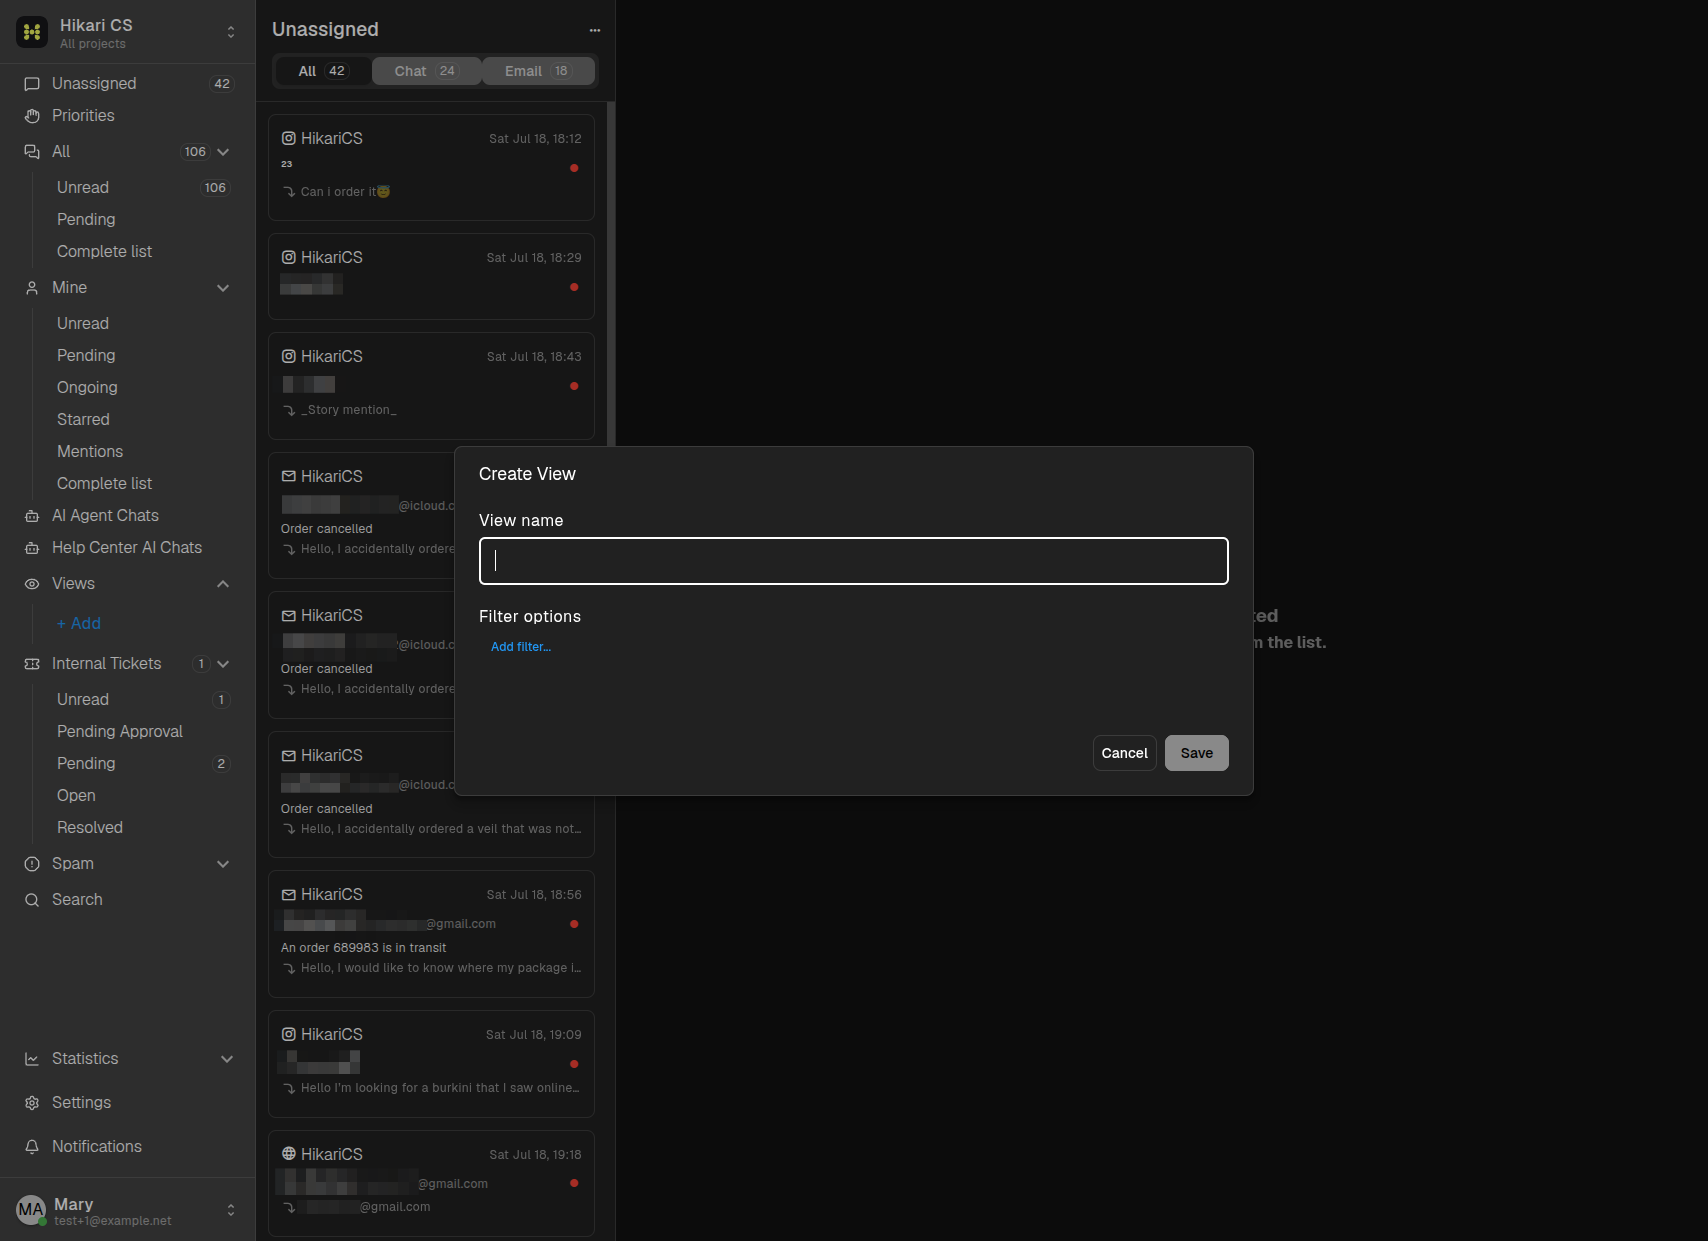The image size is (1708, 1241).
Task: Click the Unassigned chat bubble icon in sidebar
Action: (x=32, y=84)
